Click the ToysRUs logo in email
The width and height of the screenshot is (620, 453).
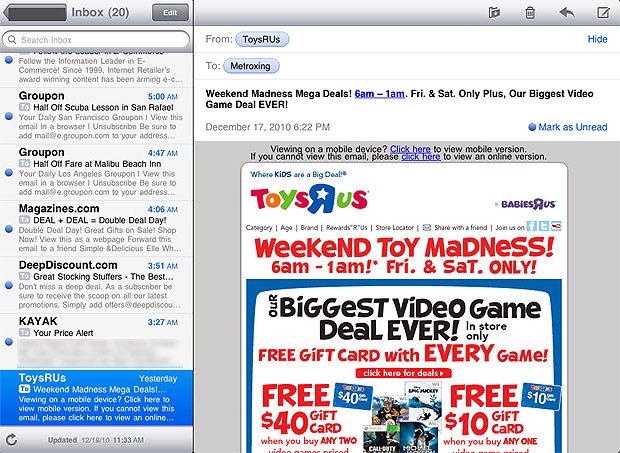(x=309, y=198)
